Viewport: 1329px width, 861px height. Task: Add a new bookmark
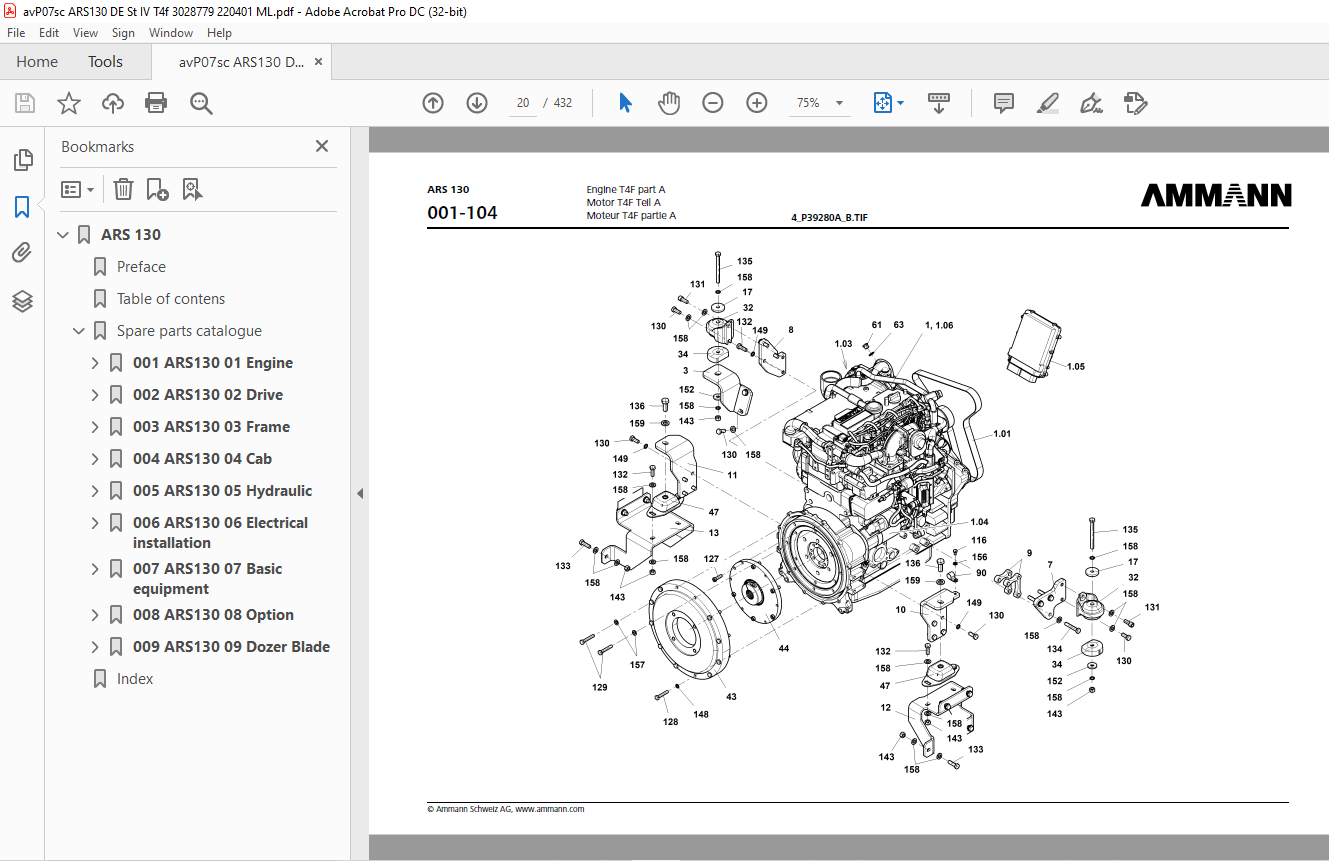point(157,189)
